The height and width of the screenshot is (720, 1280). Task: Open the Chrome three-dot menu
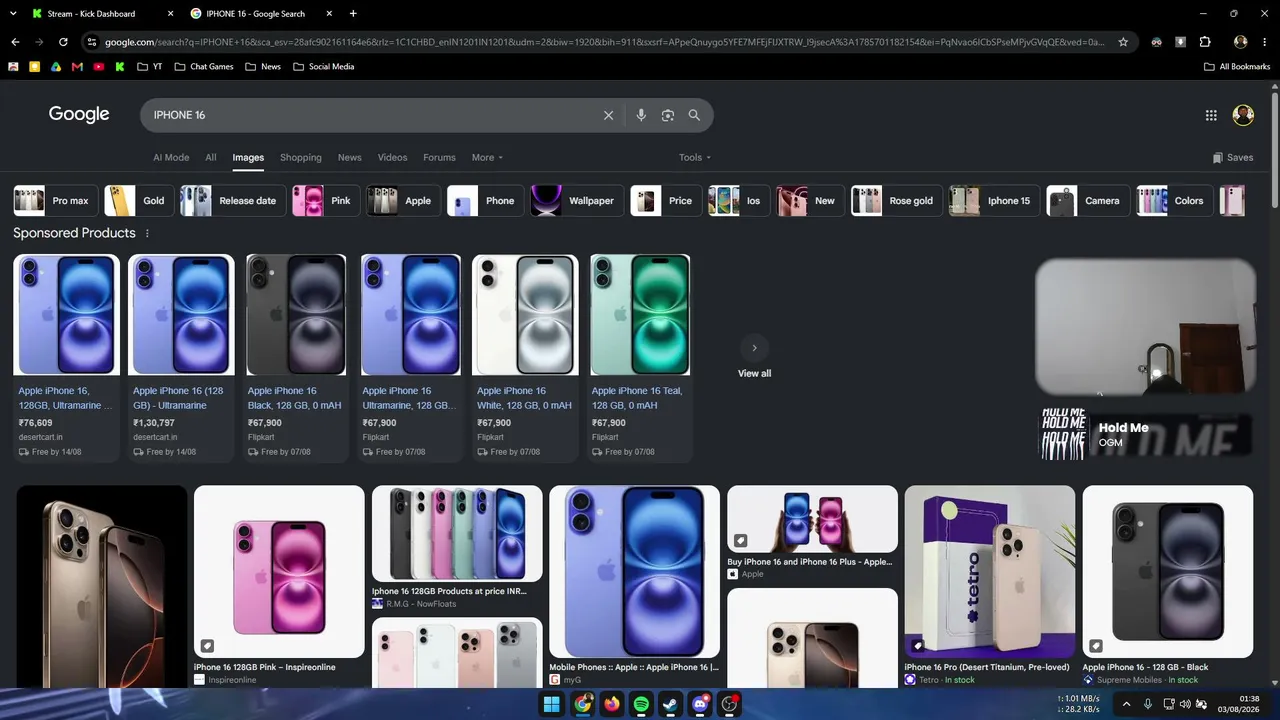click(x=1264, y=42)
